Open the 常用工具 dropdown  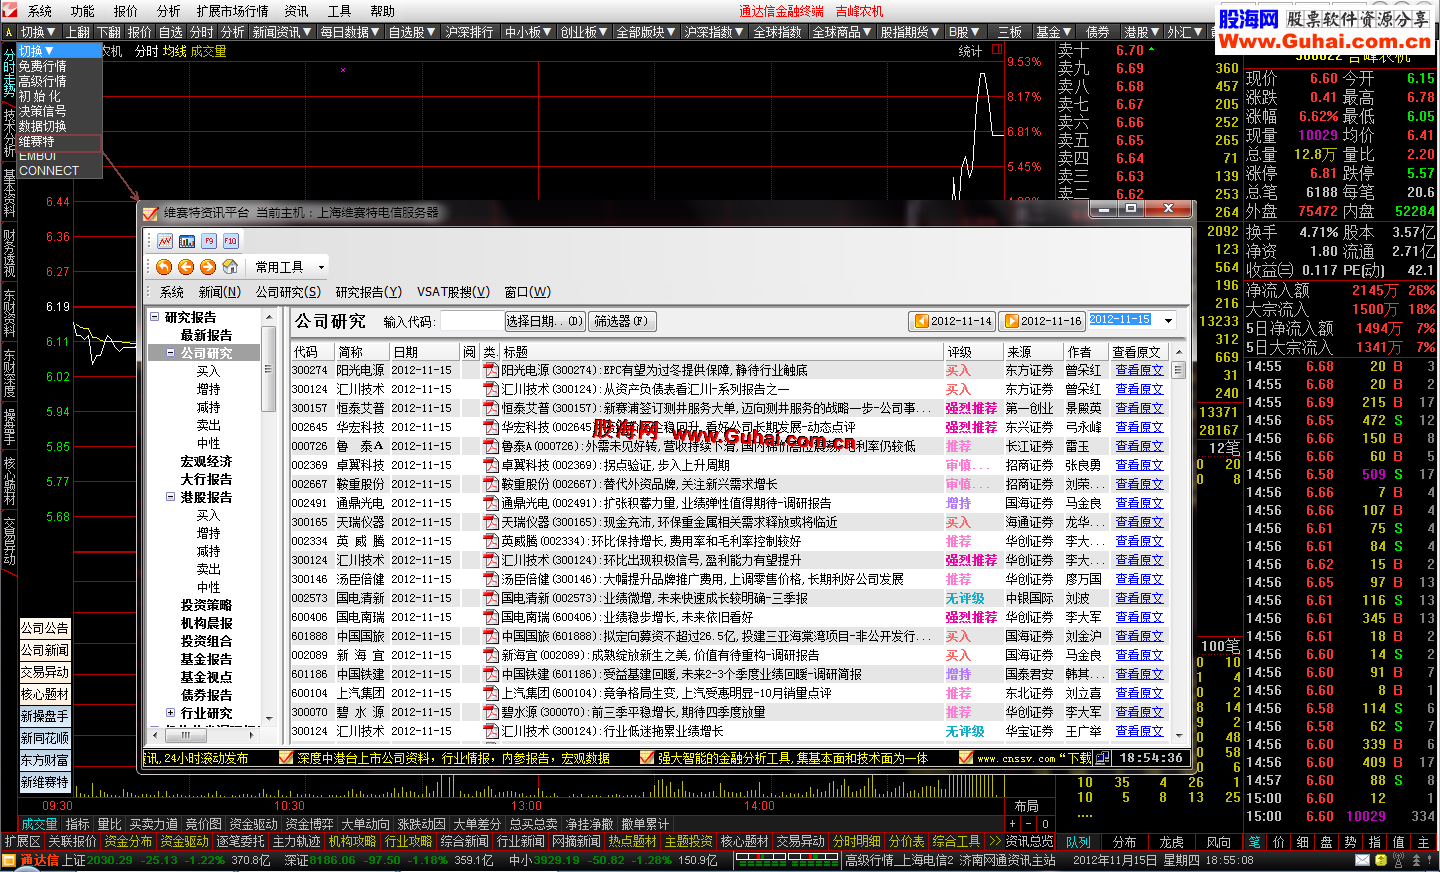click(x=290, y=267)
